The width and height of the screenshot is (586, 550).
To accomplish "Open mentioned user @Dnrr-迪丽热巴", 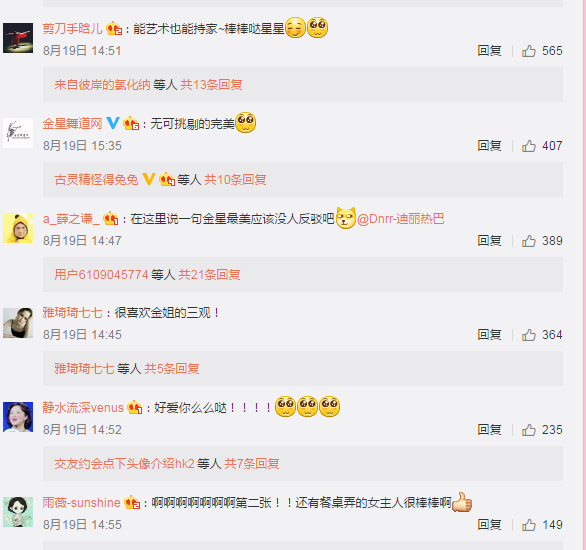I will tap(401, 219).
